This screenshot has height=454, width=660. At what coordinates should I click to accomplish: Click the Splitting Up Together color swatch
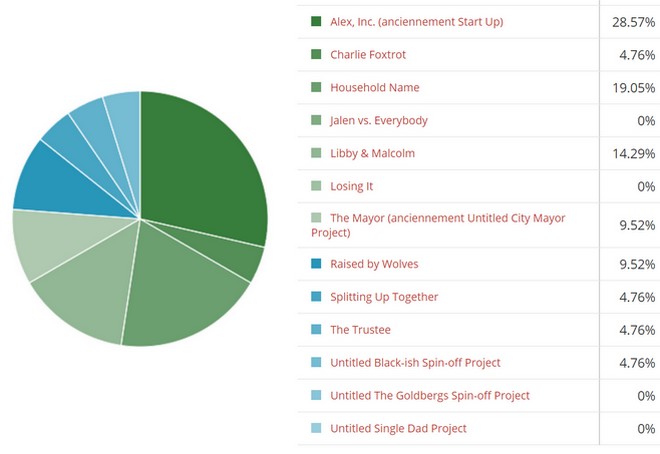point(316,297)
